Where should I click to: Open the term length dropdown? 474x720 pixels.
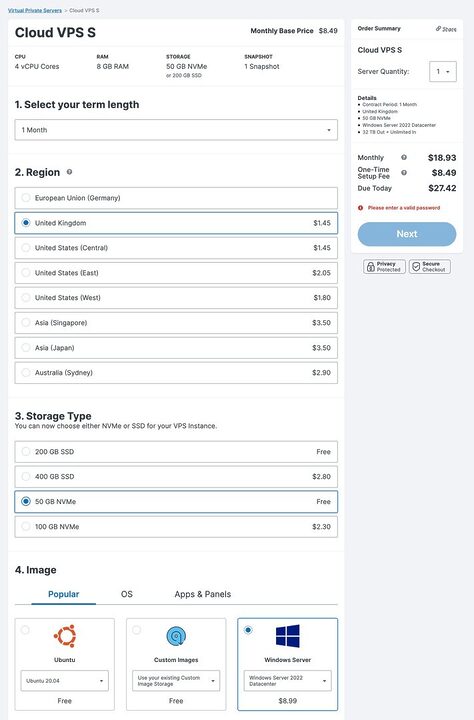[x=176, y=130]
